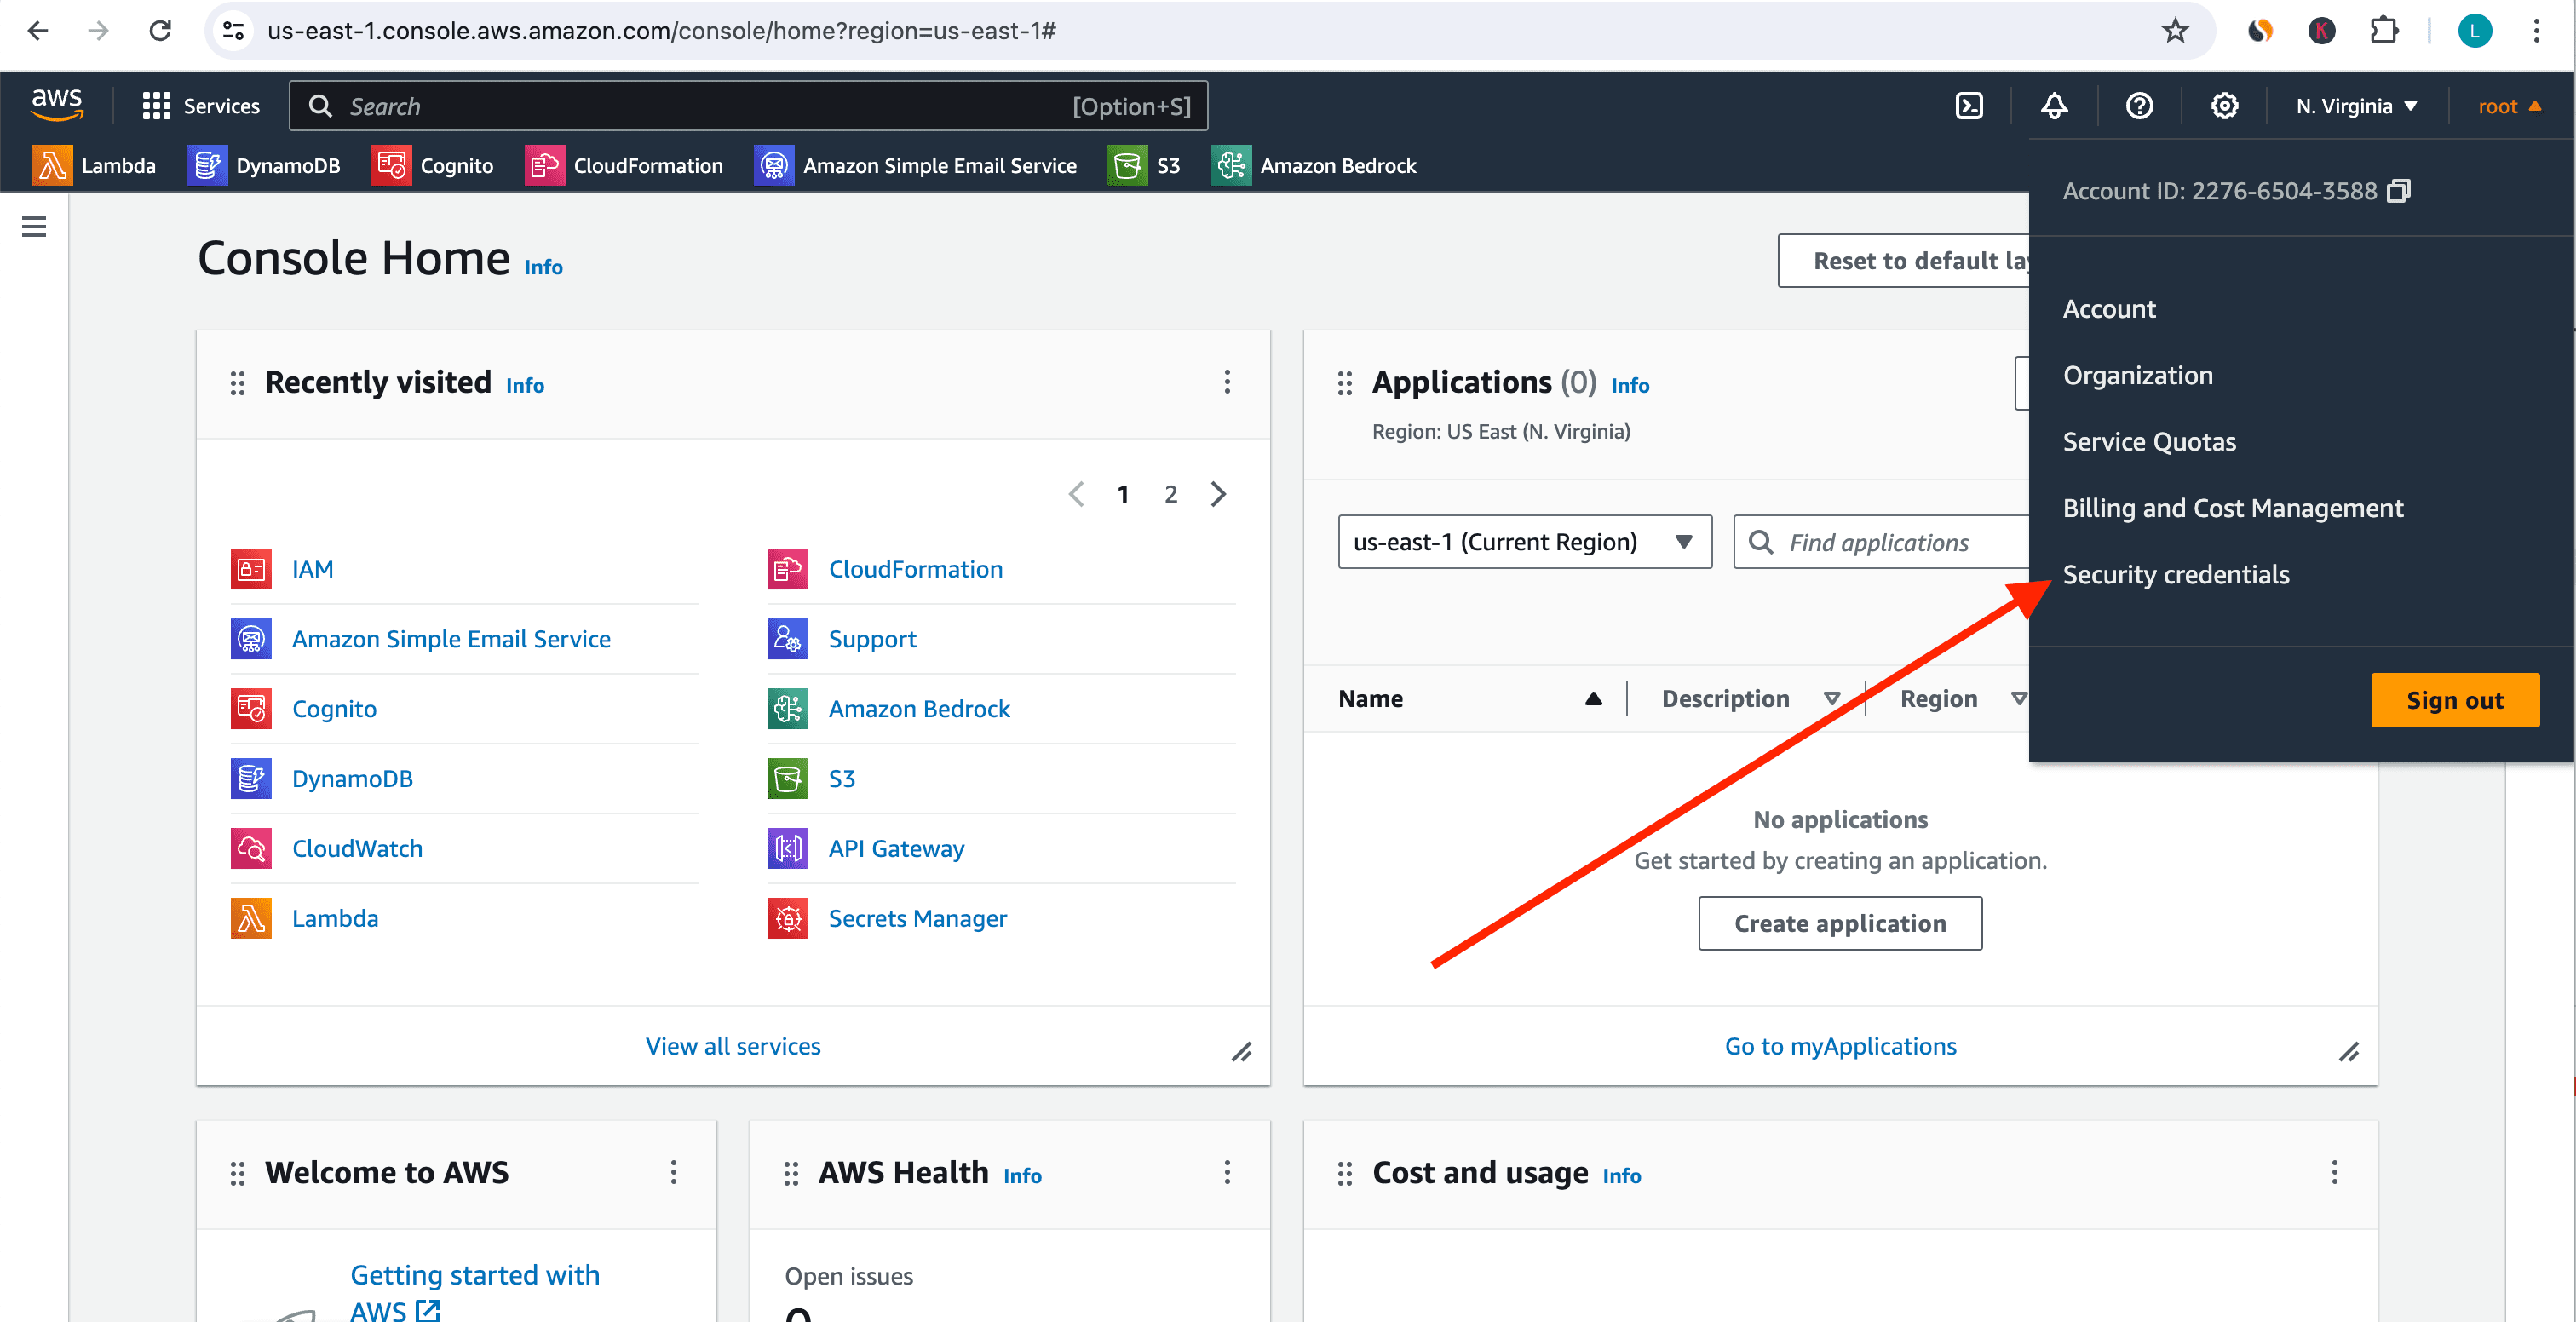Open the Services grid menu

pos(201,106)
